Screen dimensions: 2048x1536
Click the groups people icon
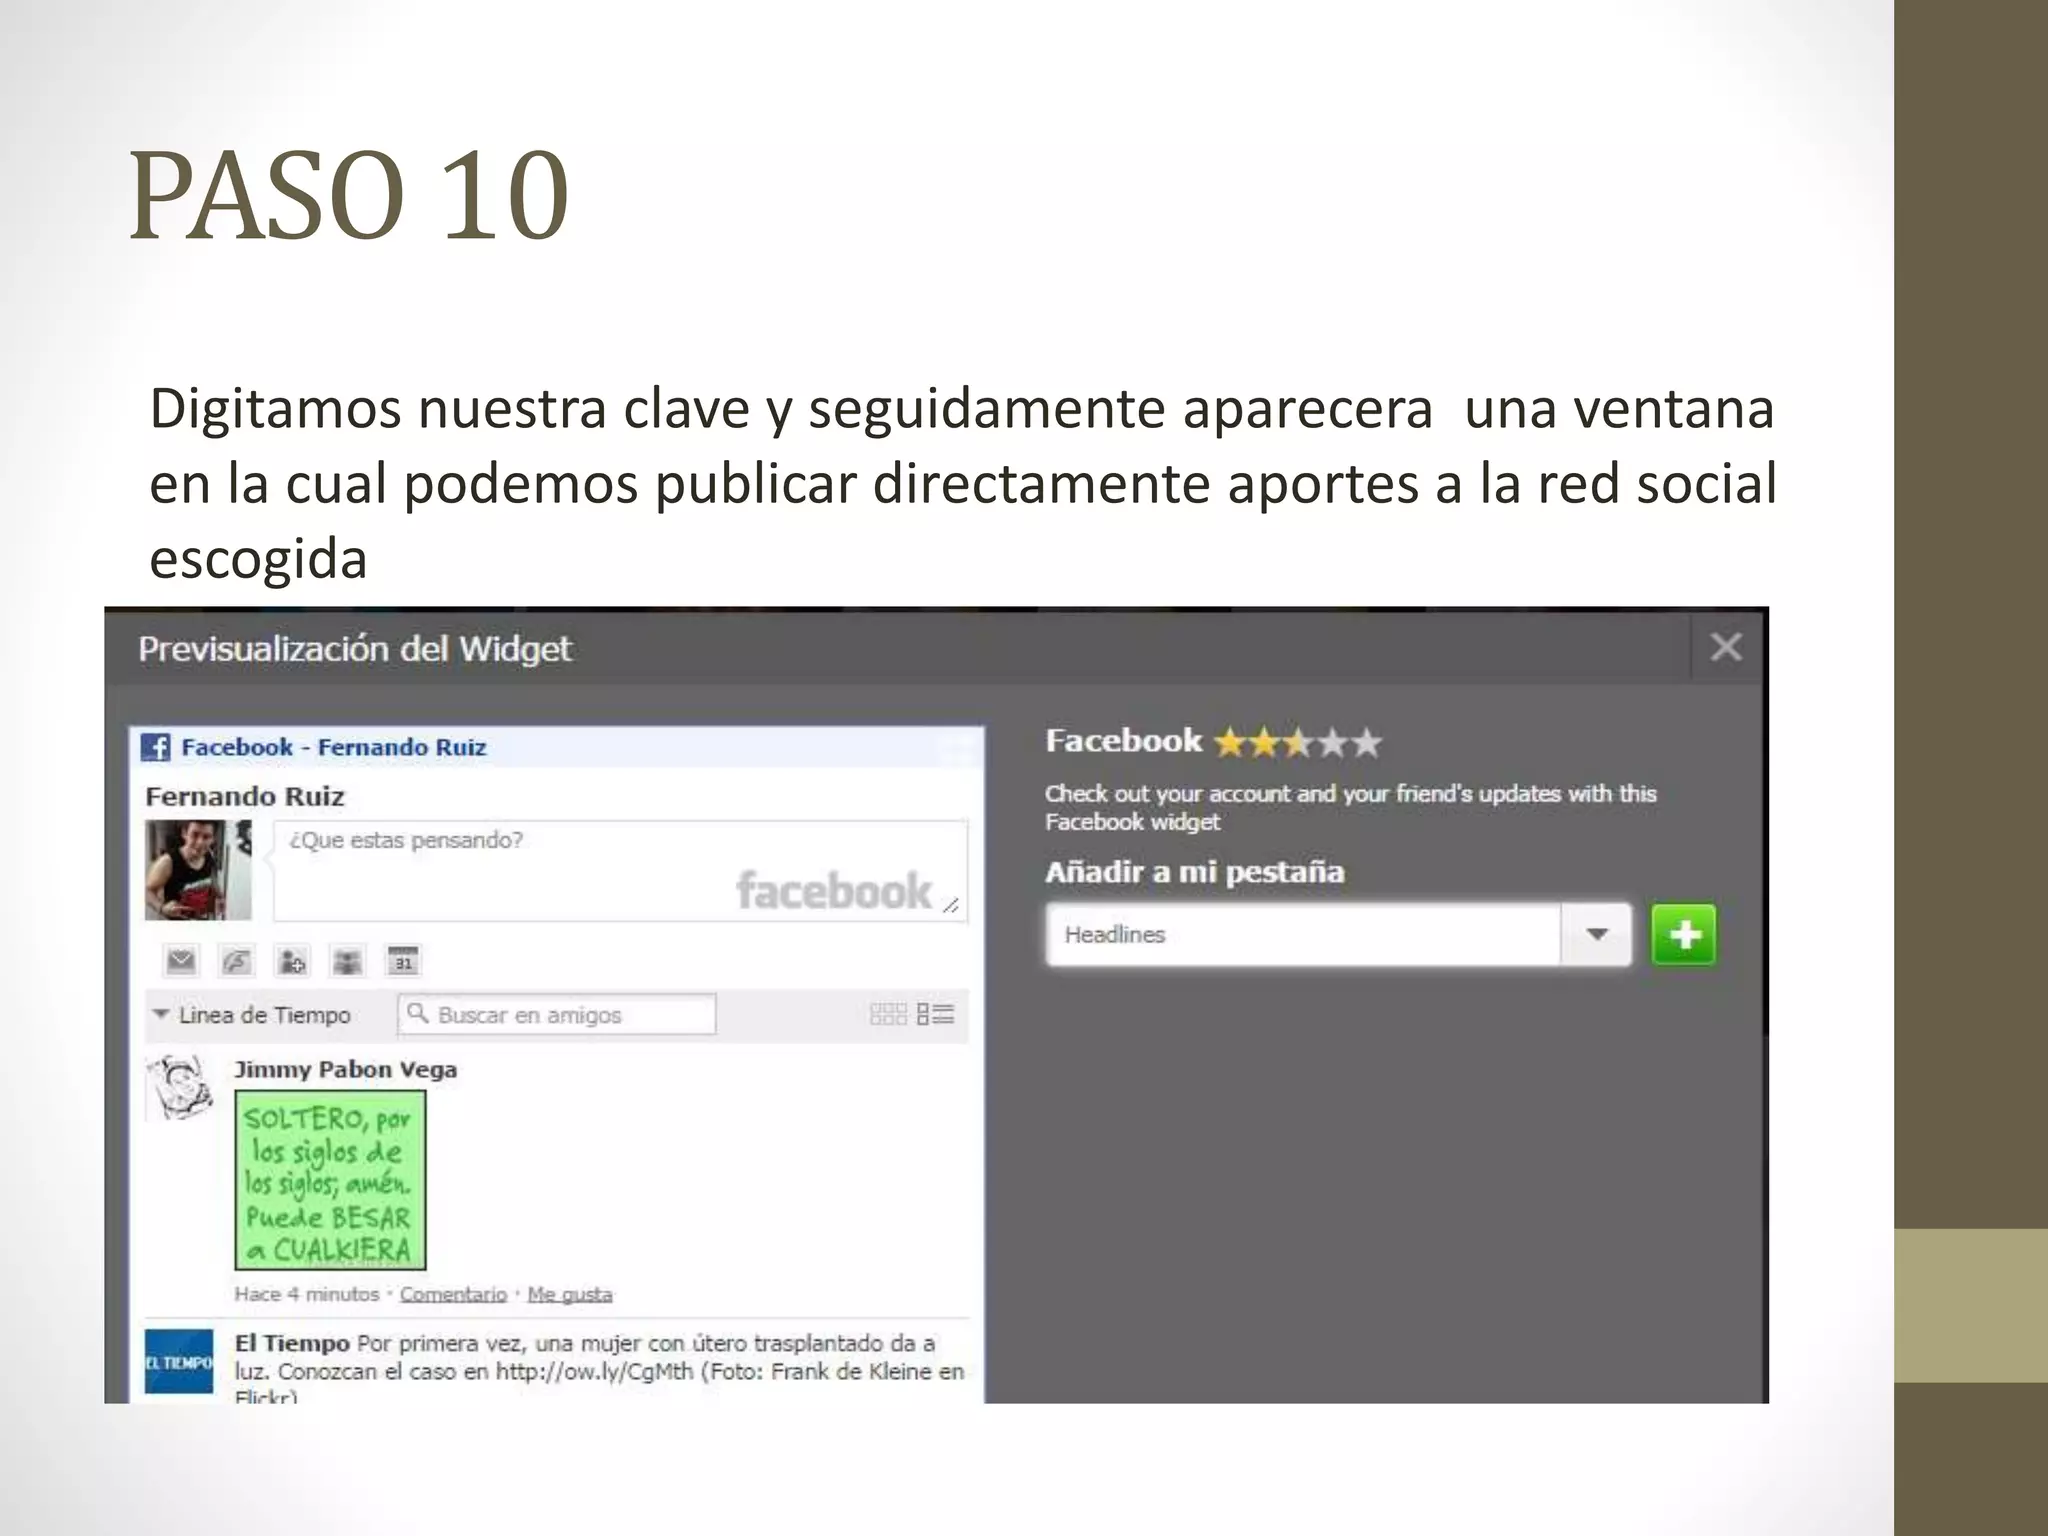coord(347,961)
